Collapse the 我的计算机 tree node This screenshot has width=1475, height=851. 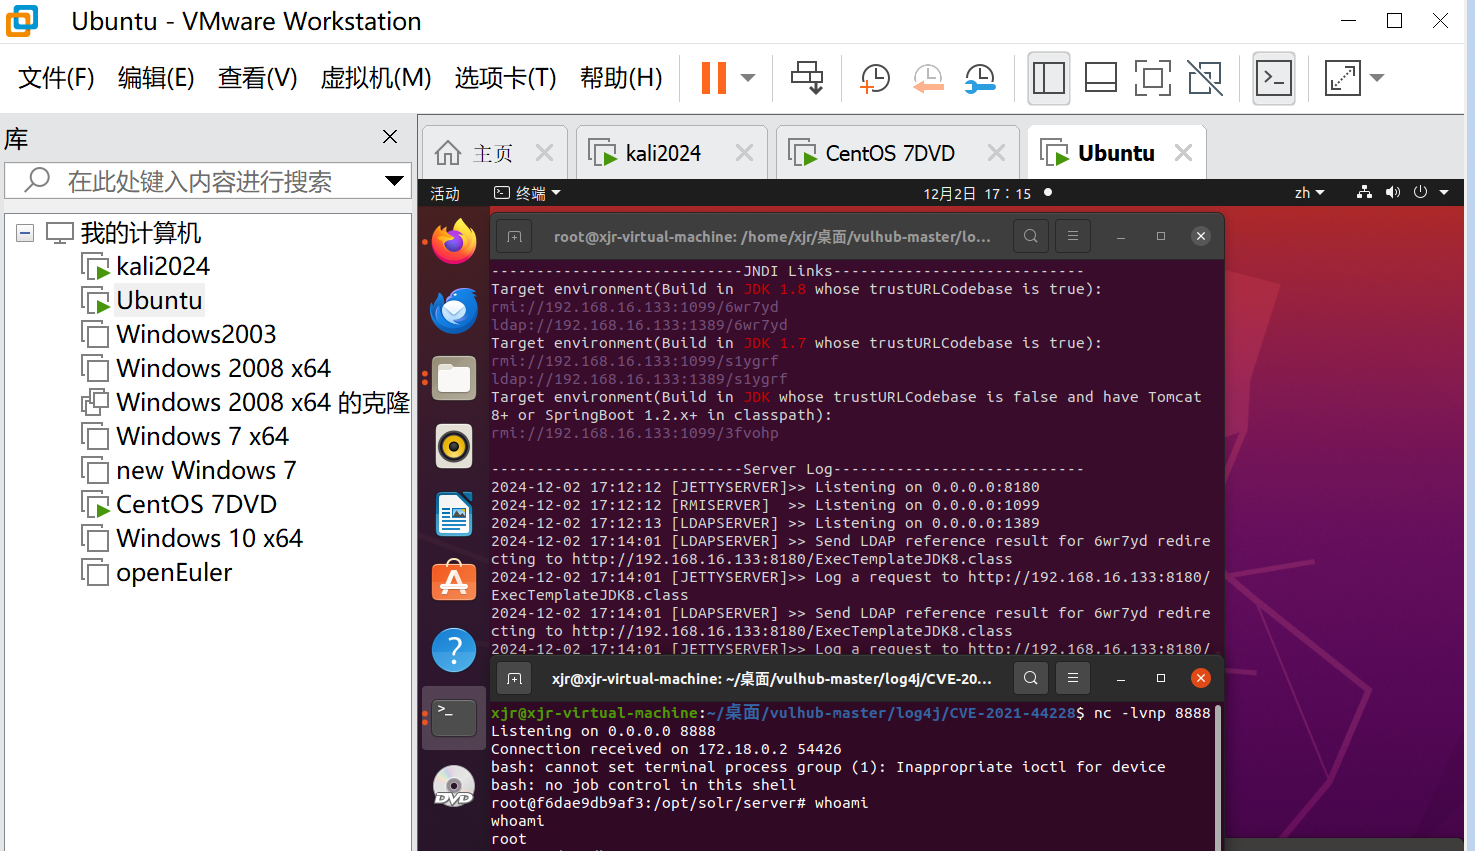pyautogui.click(x=25, y=233)
